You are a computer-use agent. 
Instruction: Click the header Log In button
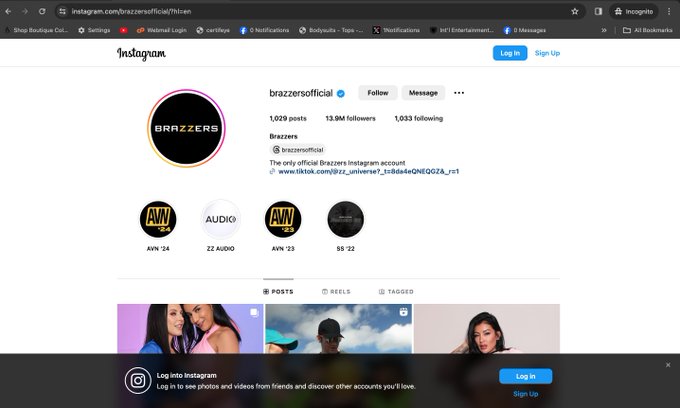tap(510, 53)
